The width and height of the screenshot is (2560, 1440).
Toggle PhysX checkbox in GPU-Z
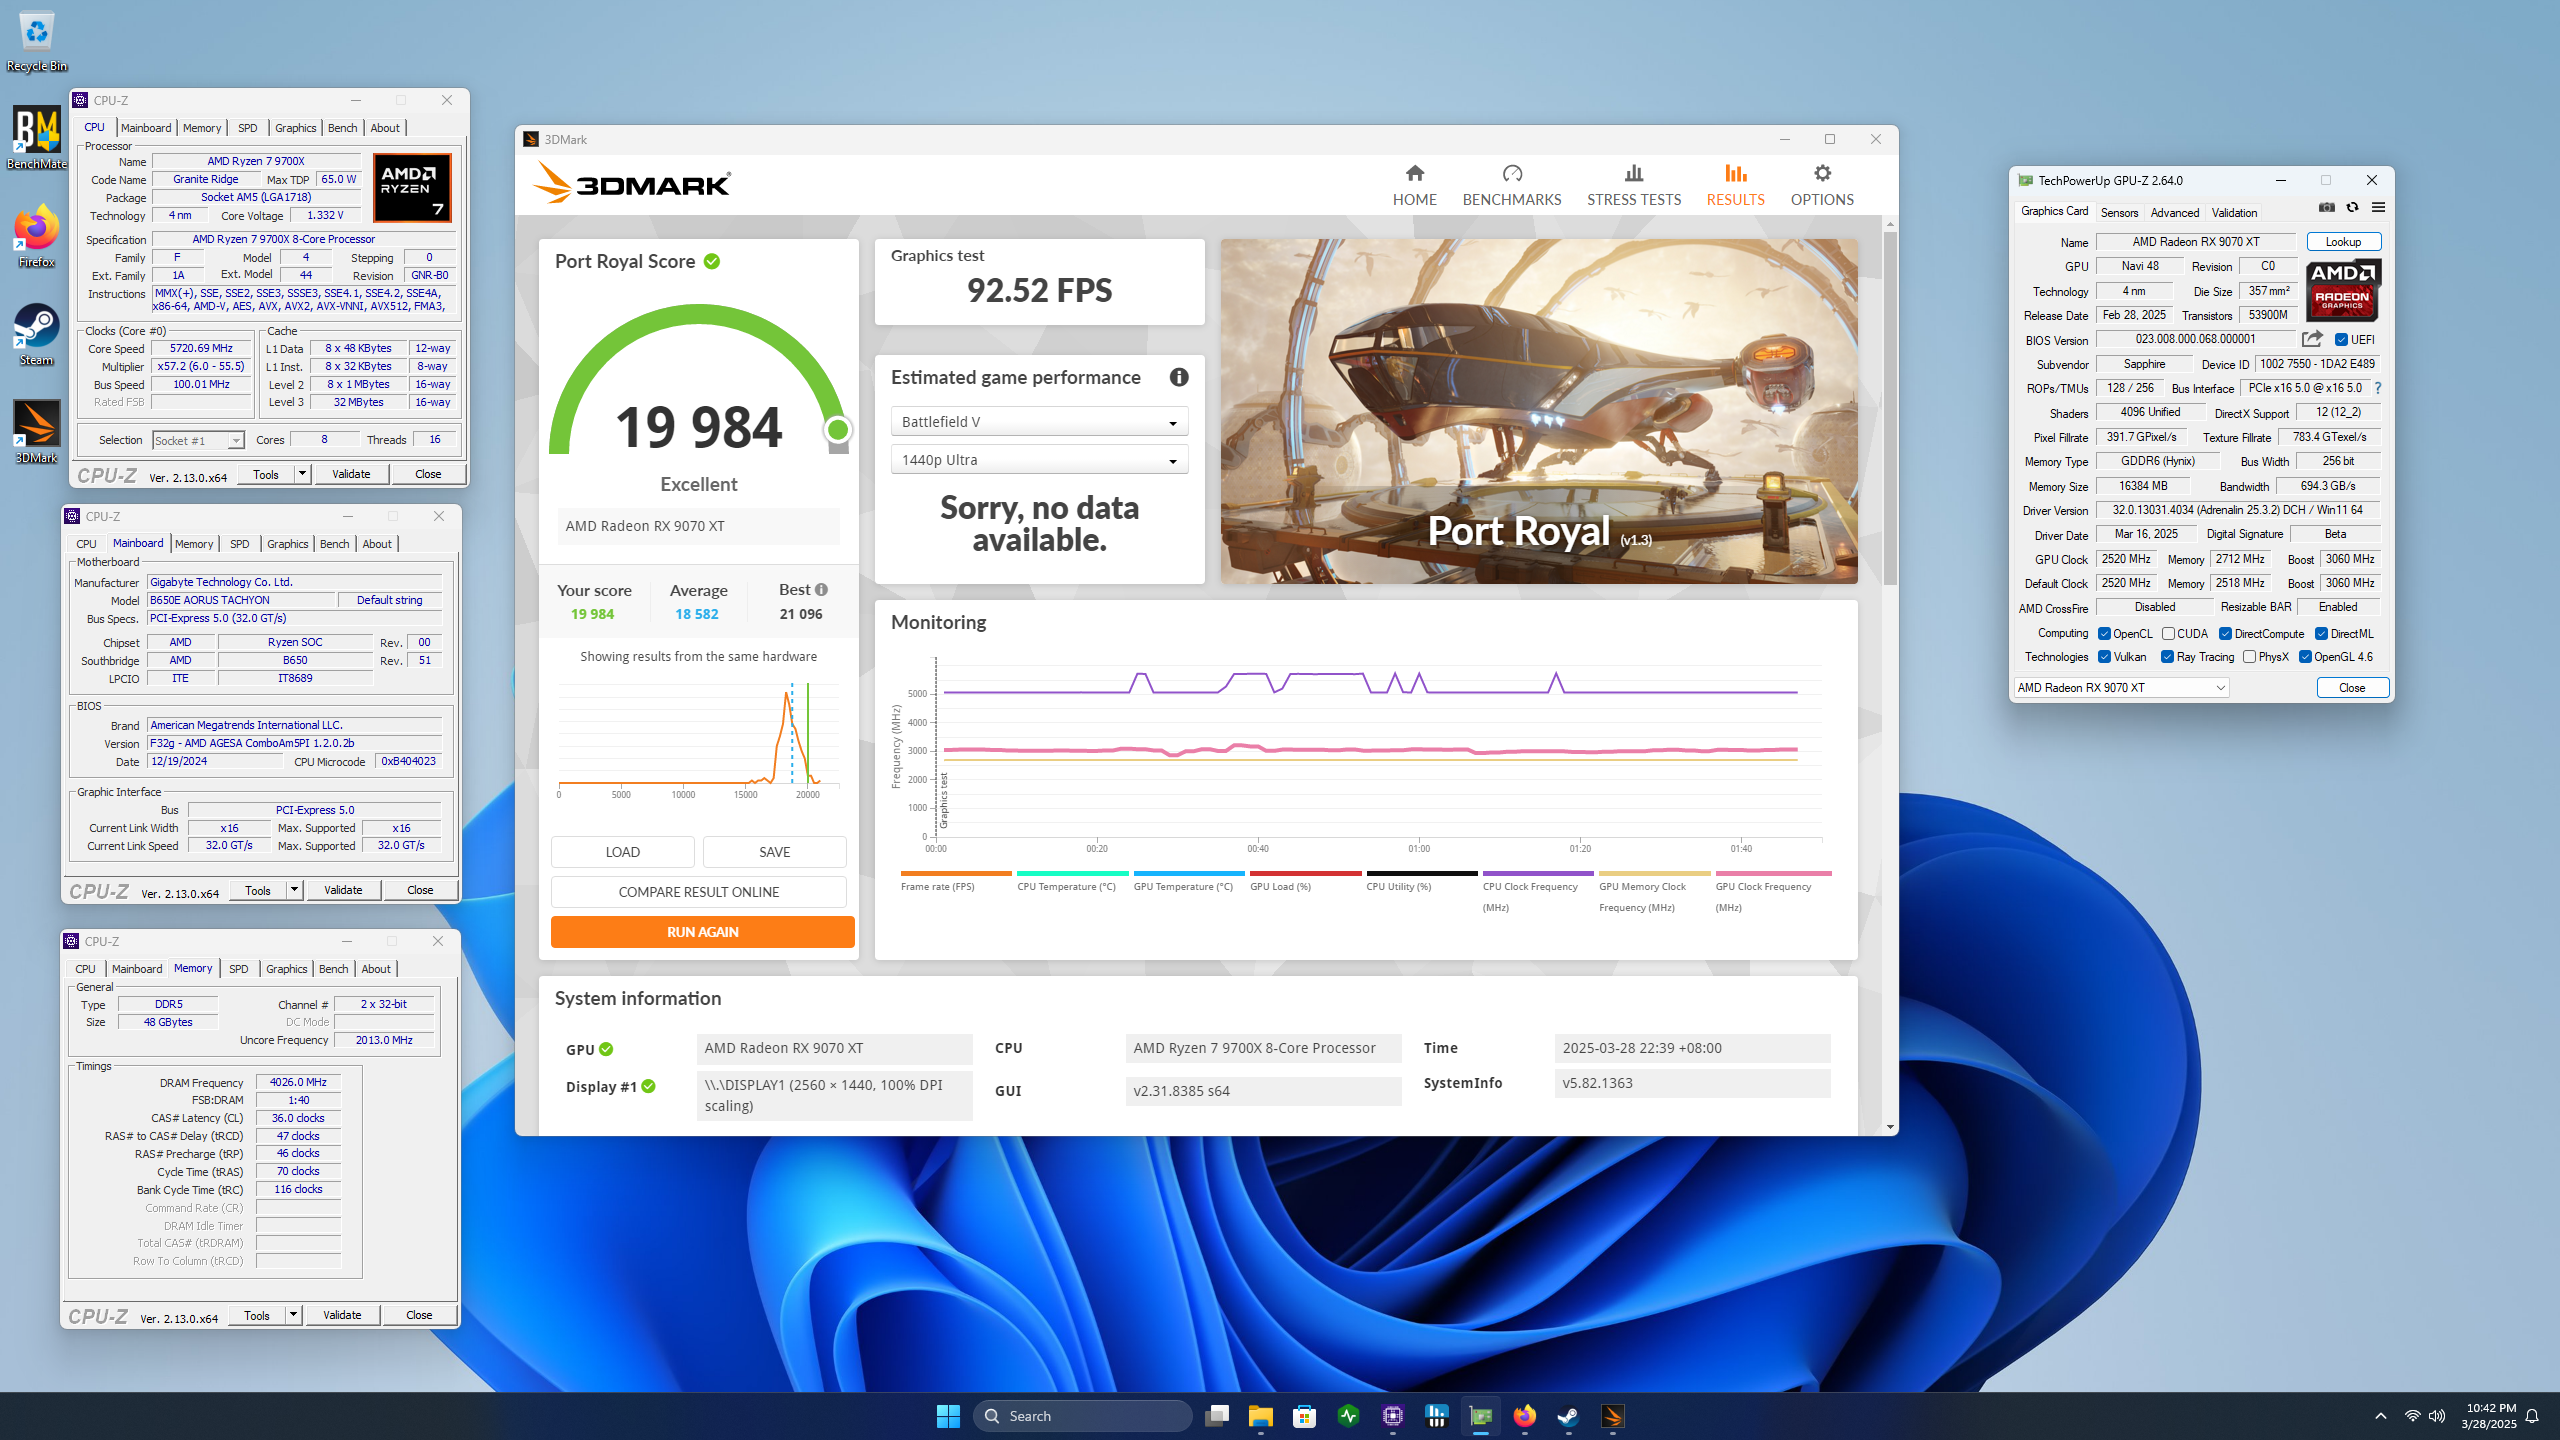(x=2249, y=657)
